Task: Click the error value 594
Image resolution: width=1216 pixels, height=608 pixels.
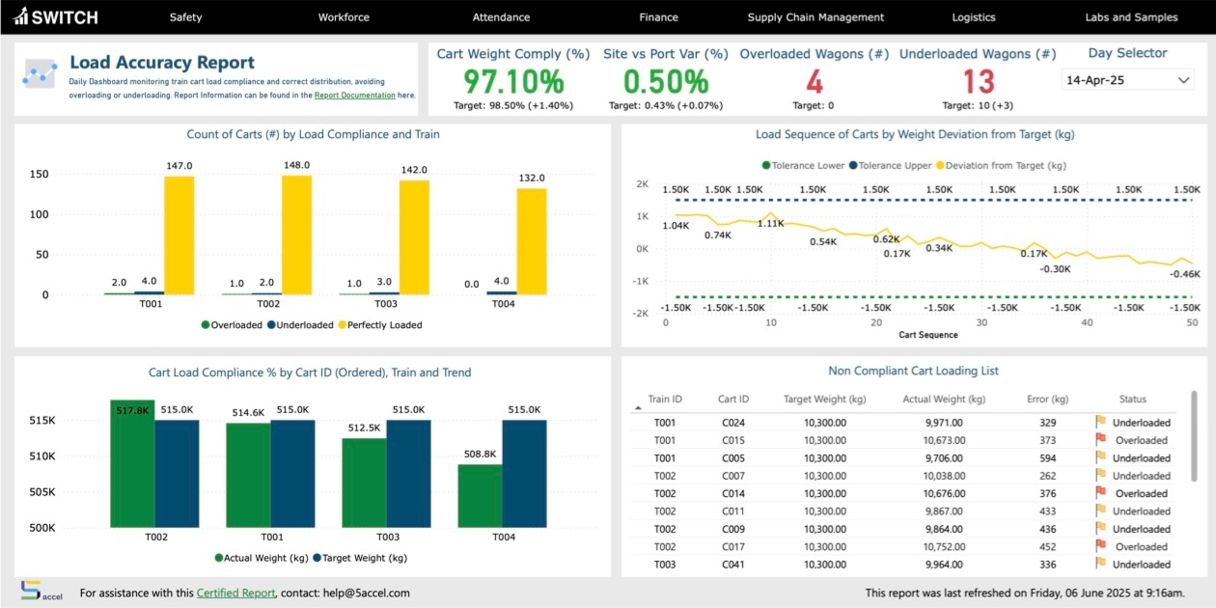Action: tap(1047, 458)
